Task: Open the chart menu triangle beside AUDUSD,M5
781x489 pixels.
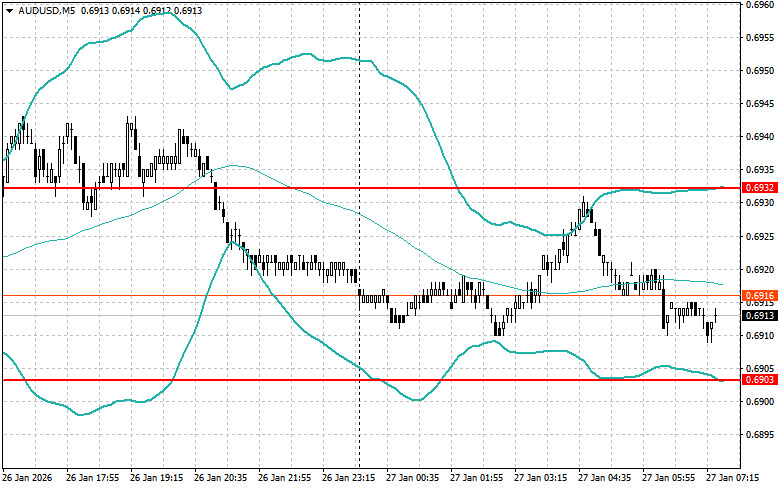Action: [x=9, y=10]
